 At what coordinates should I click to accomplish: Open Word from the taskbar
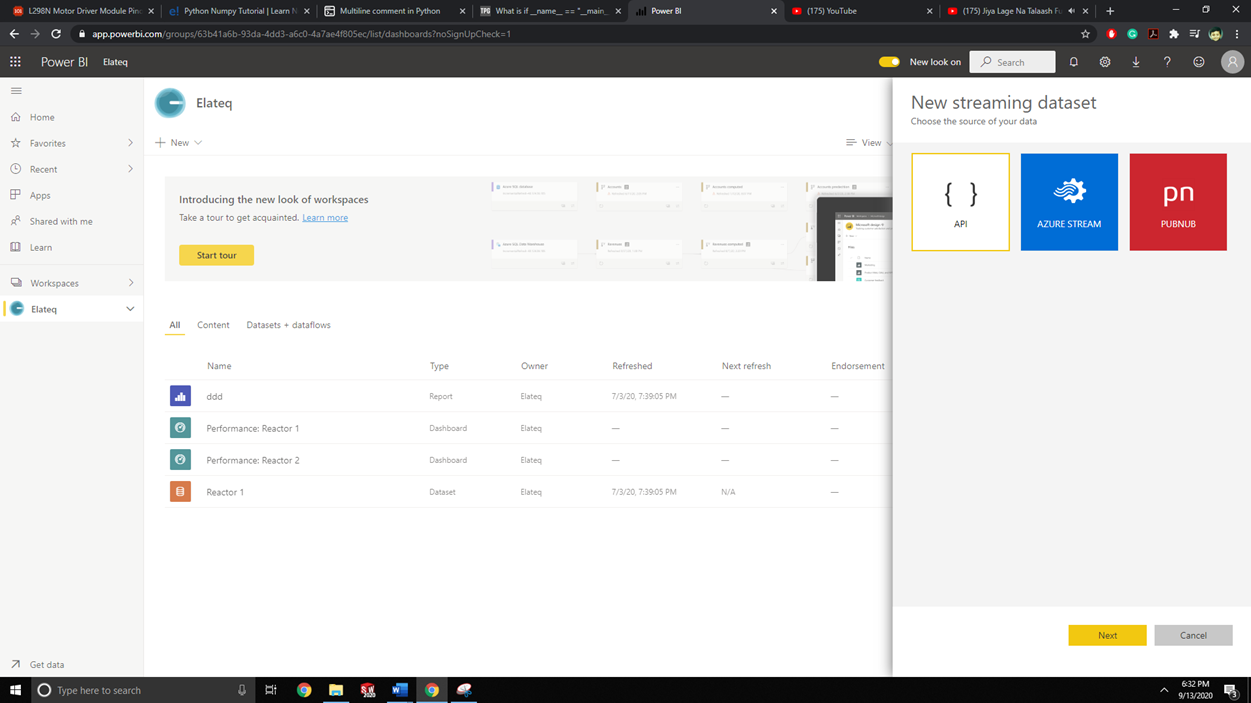(x=400, y=690)
